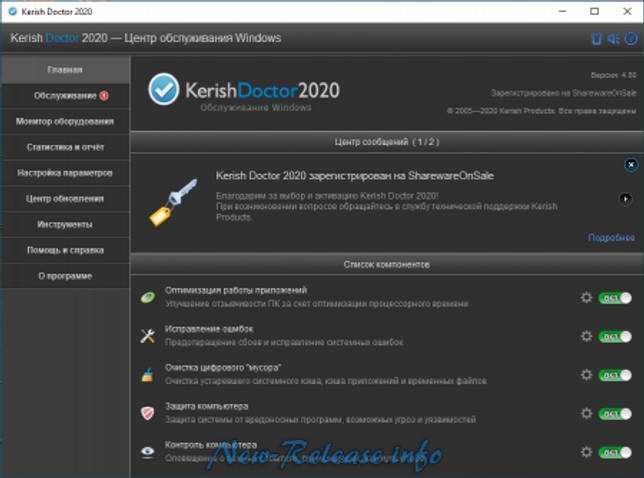Click the Очистка цифрового мусора icon
Image resolution: width=644 pixels, height=478 pixels.
pos(147,375)
